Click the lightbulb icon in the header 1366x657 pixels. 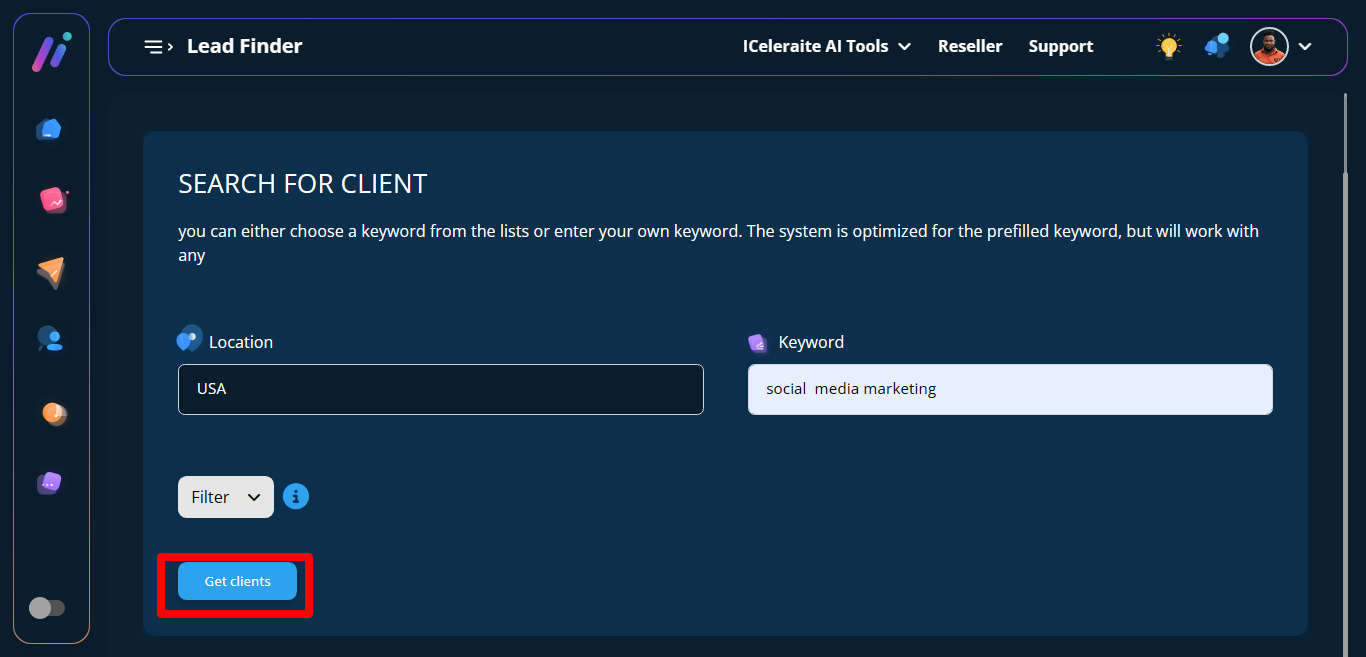tap(1168, 46)
